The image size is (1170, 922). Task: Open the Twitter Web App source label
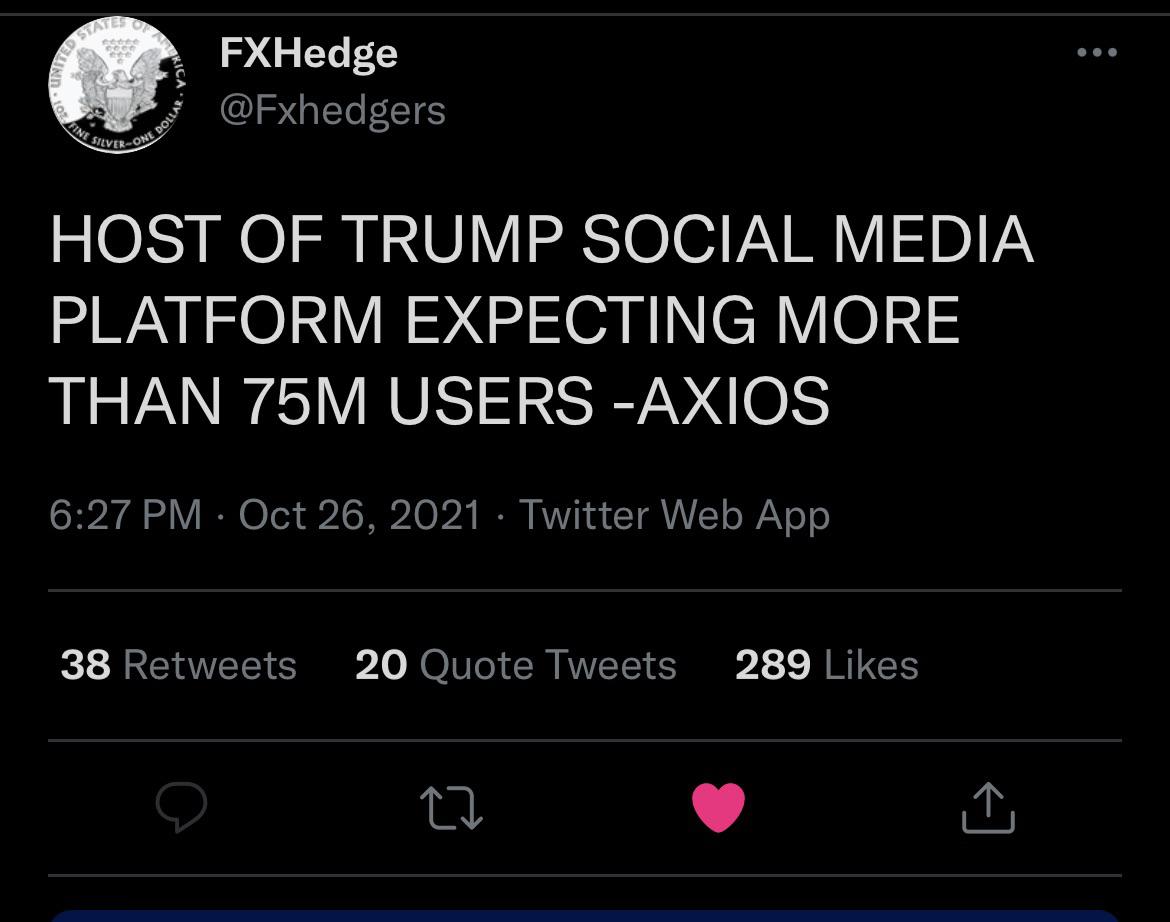point(675,515)
